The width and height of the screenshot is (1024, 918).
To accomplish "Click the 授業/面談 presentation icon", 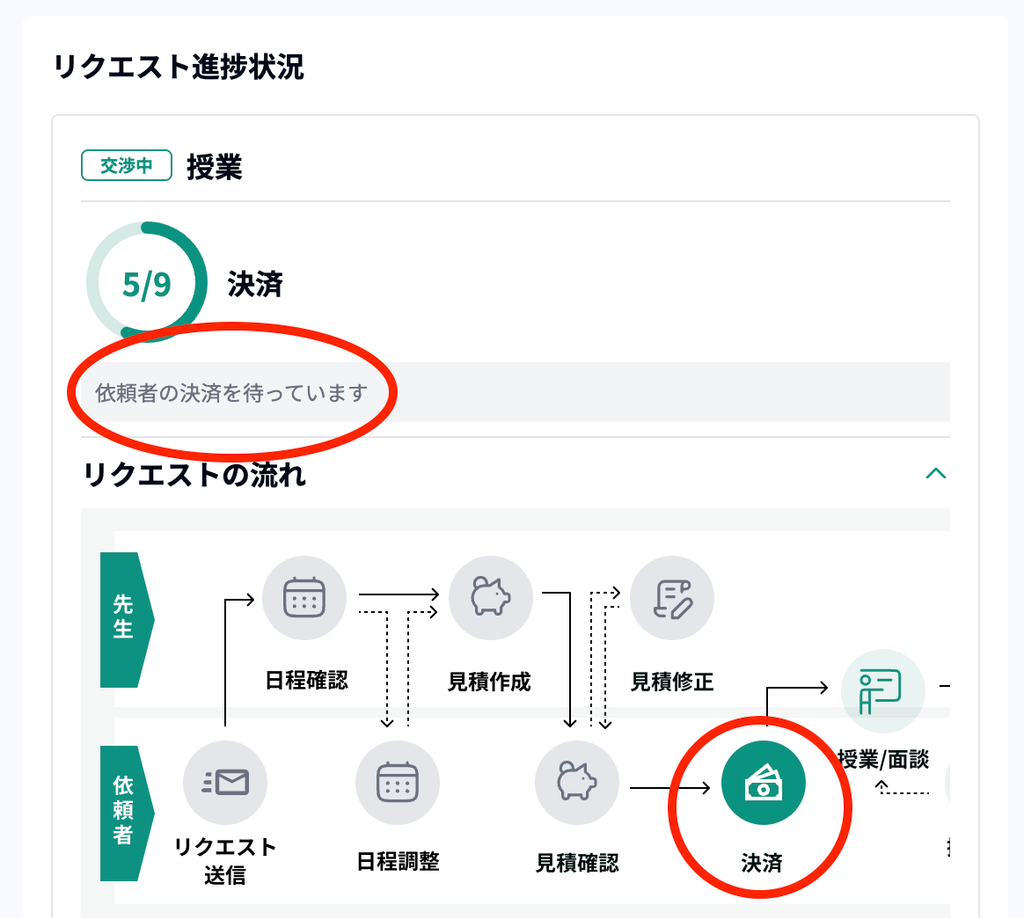I will click(882, 691).
